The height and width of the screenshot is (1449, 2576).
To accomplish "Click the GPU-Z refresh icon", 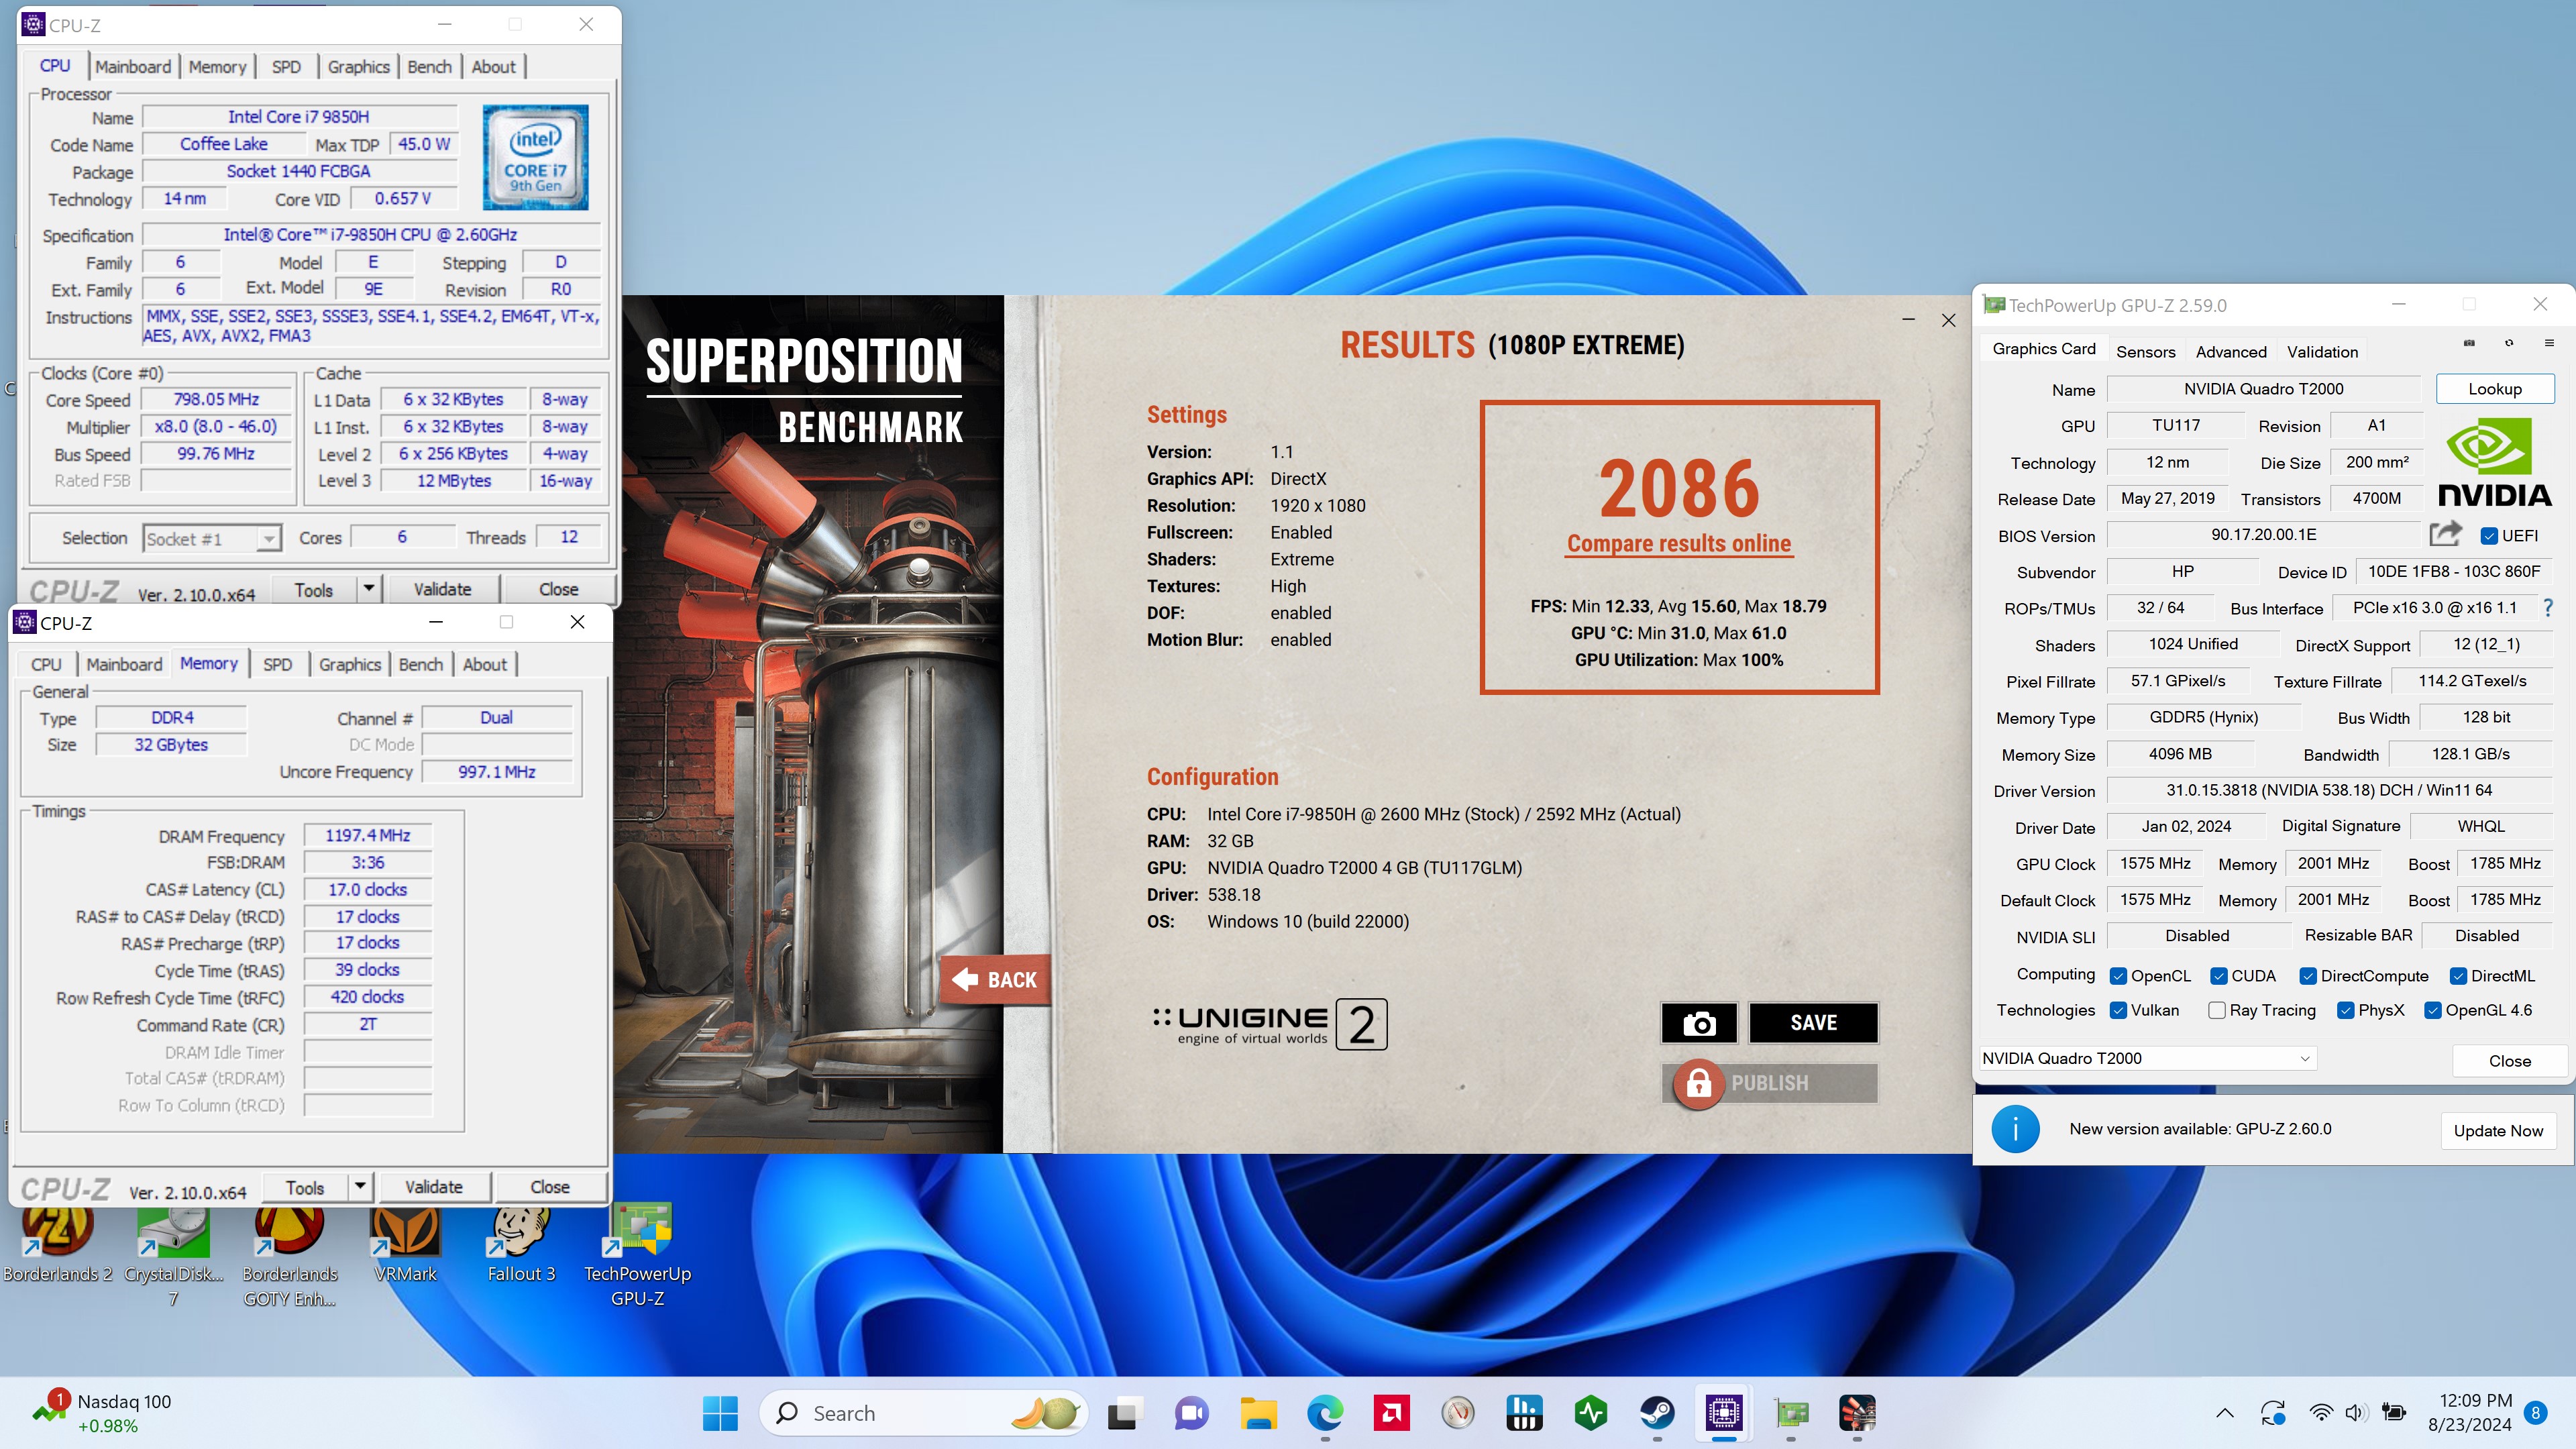I will pyautogui.click(x=2509, y=343).
